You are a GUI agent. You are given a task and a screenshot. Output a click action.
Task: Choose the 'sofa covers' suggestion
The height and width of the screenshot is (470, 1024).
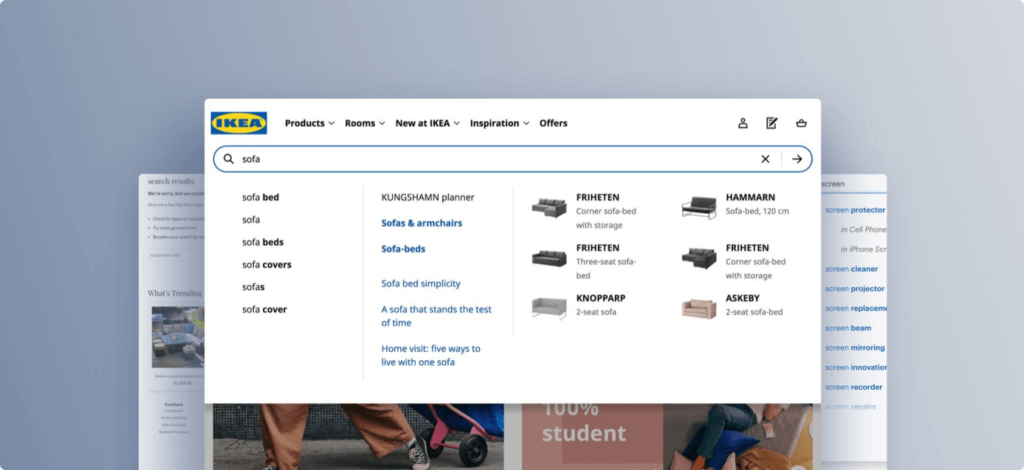coord(266,264)
